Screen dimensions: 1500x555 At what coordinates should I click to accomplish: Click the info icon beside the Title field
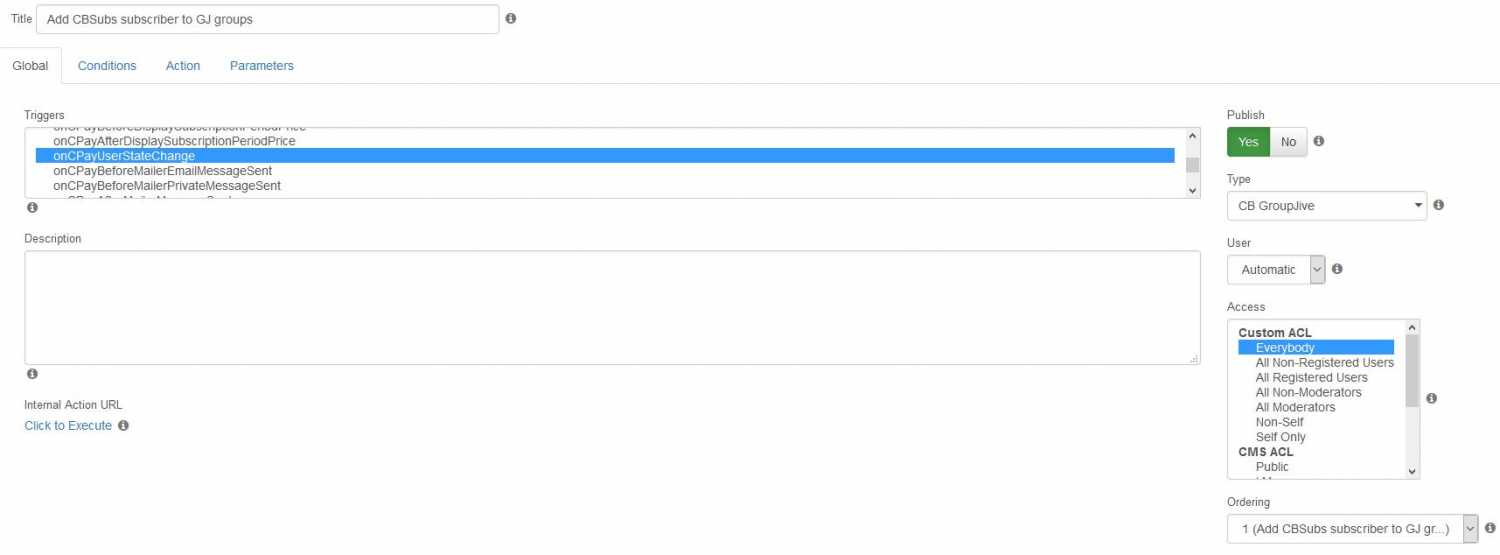[x=511, y=18]
